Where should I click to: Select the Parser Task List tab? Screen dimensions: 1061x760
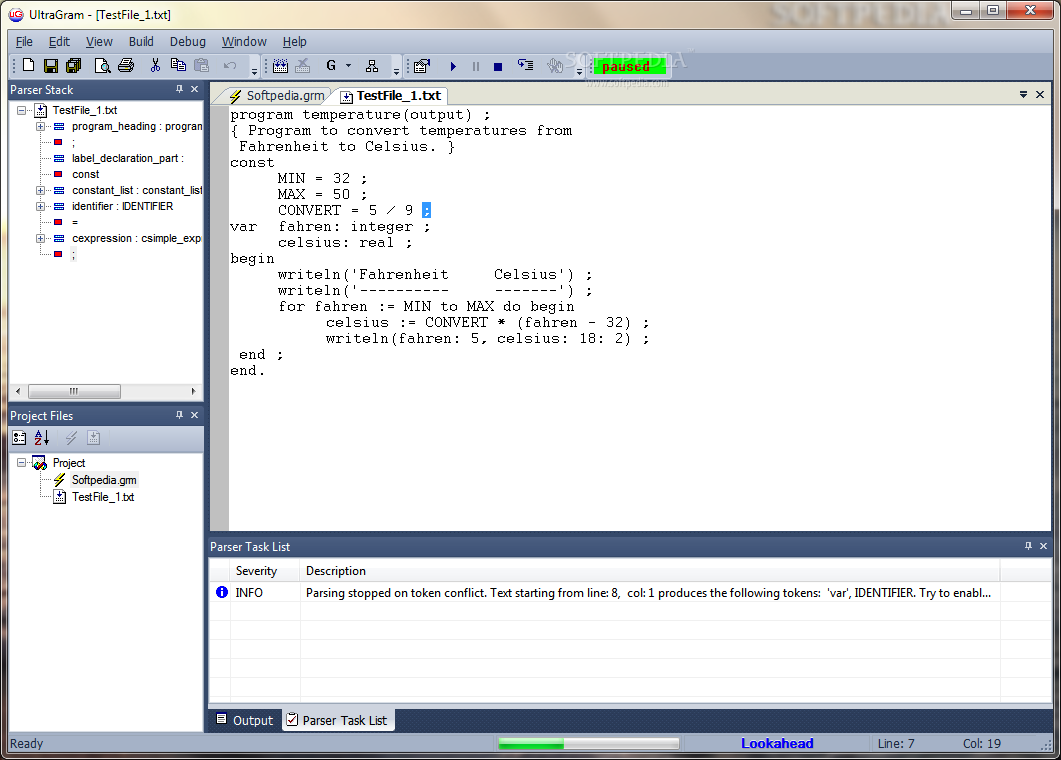click(x=337, y=720)
